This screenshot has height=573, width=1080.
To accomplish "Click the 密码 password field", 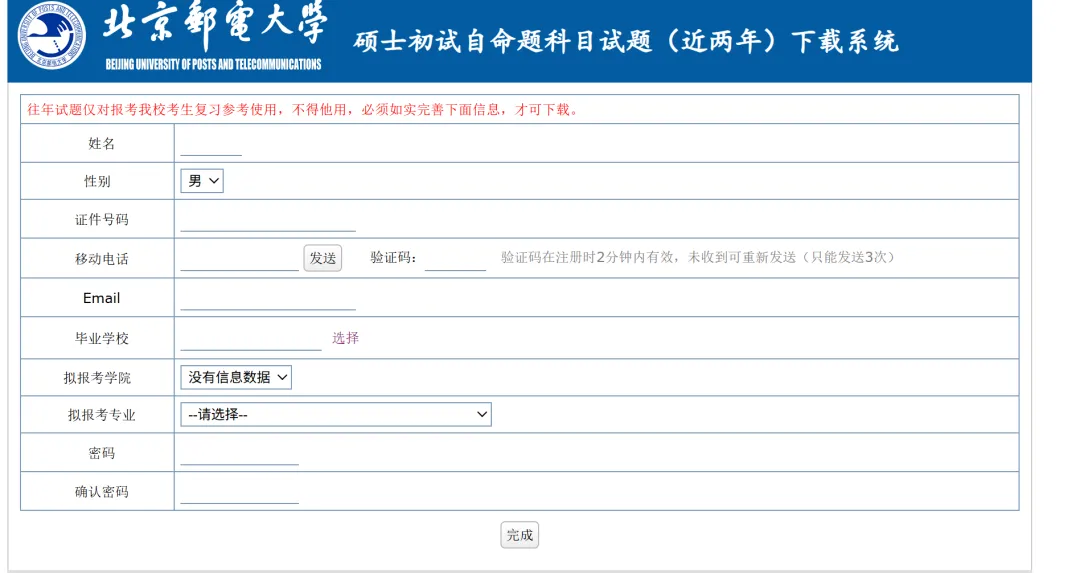I will (240, 453).
